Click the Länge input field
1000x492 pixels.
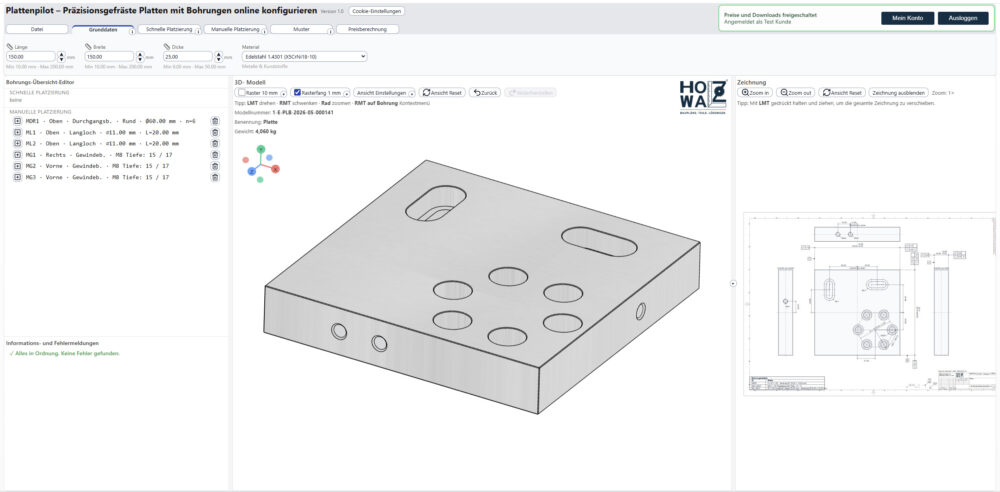click(x=31, y=57)
